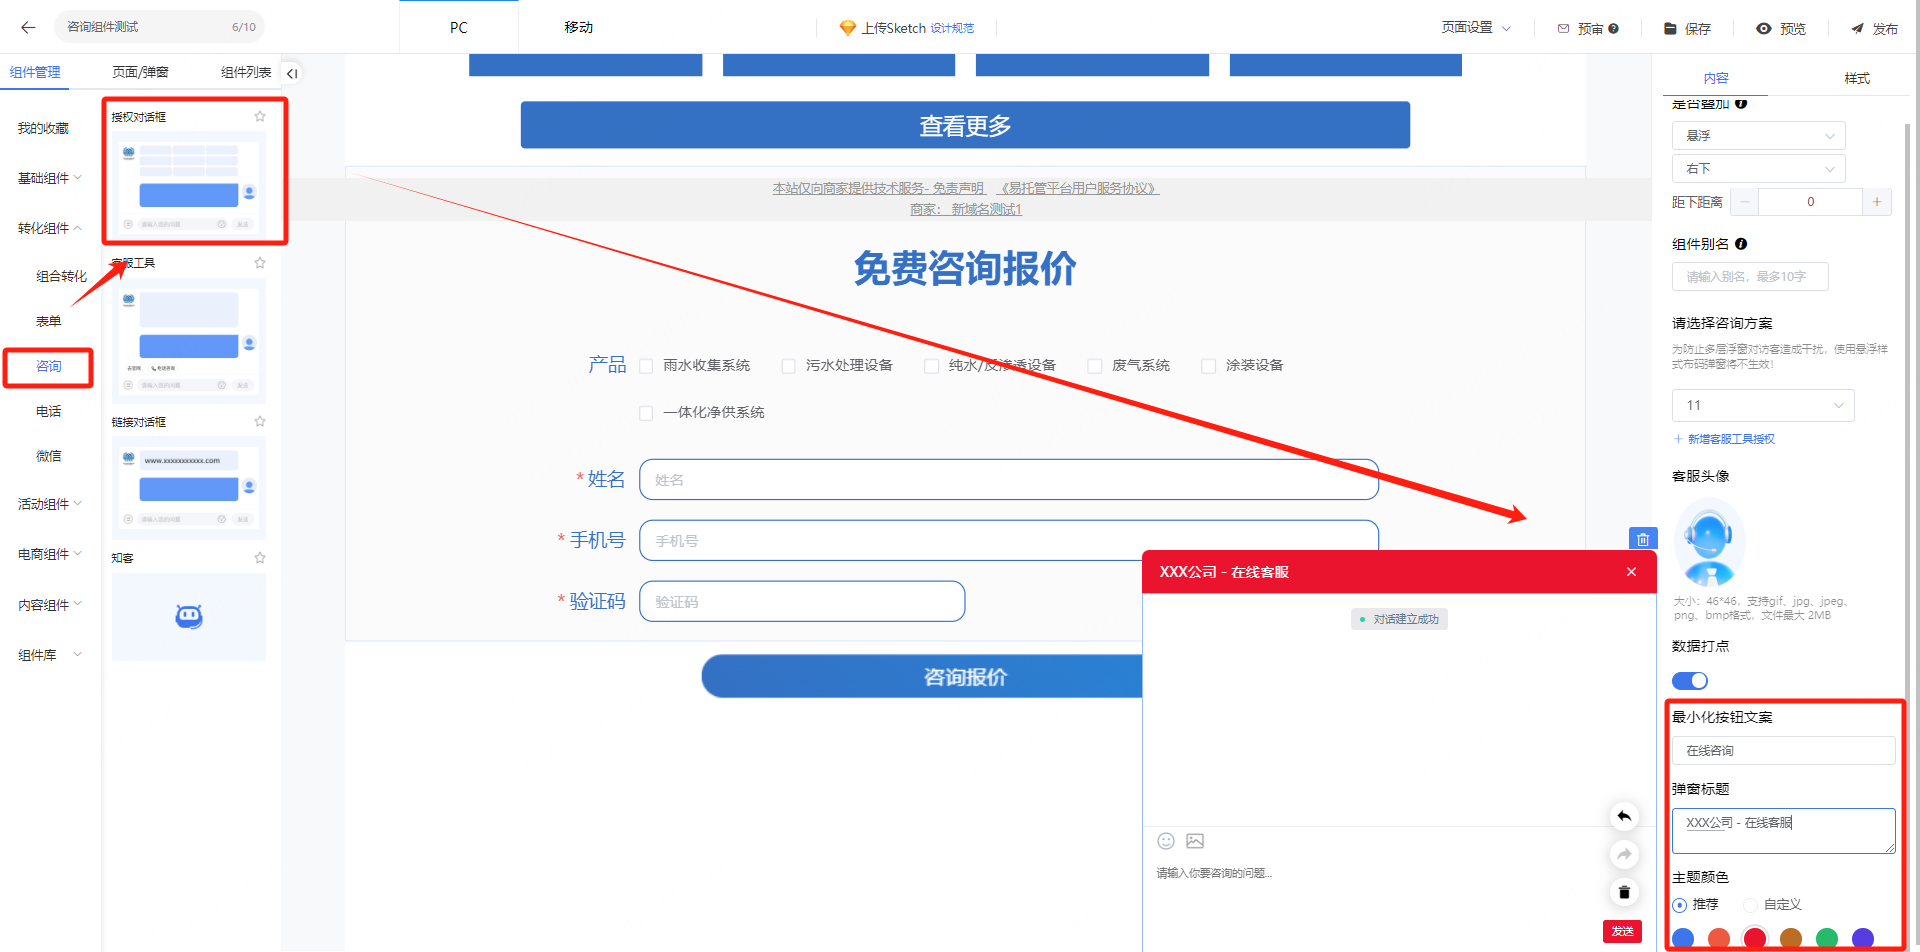Click the black trash floating button

pyautogui.click(x=1624, y=892)
